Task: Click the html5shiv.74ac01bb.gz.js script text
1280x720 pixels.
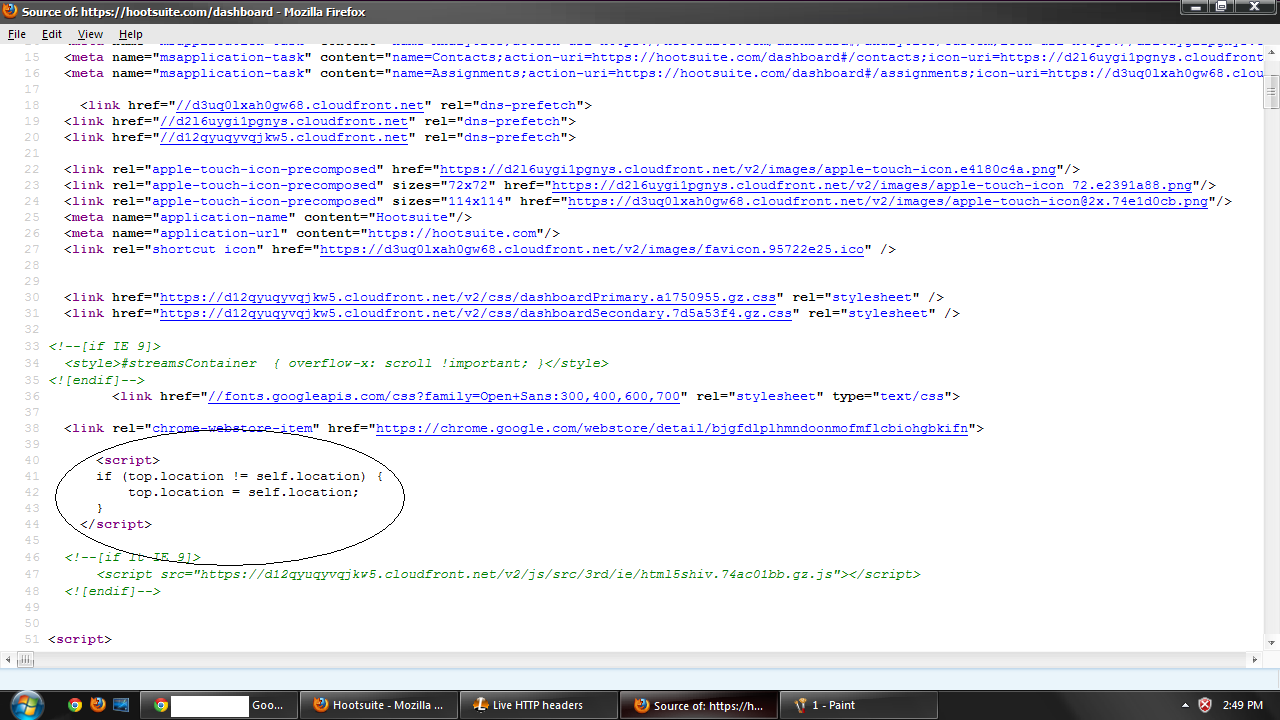Action: click(x=508, y=574)
